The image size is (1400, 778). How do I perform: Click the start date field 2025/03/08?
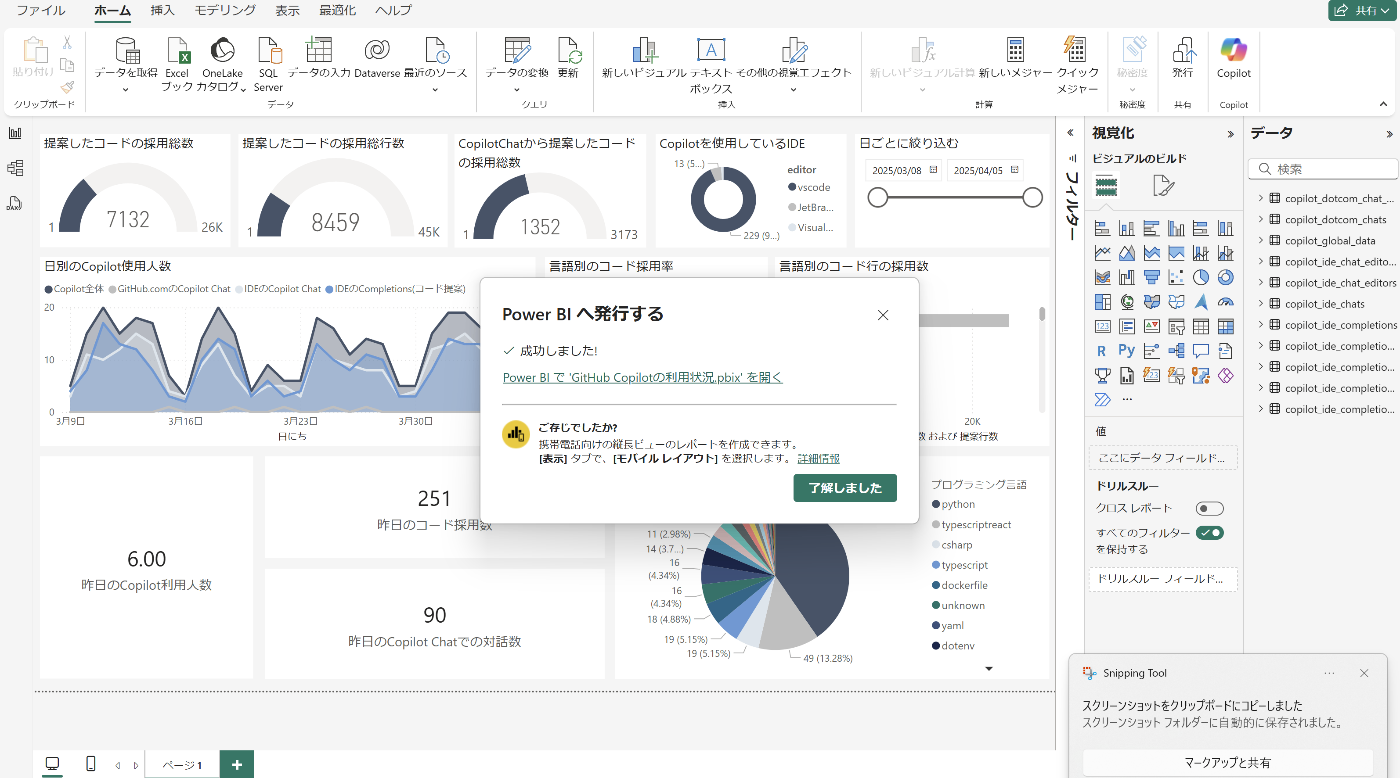tap(903, 171)
